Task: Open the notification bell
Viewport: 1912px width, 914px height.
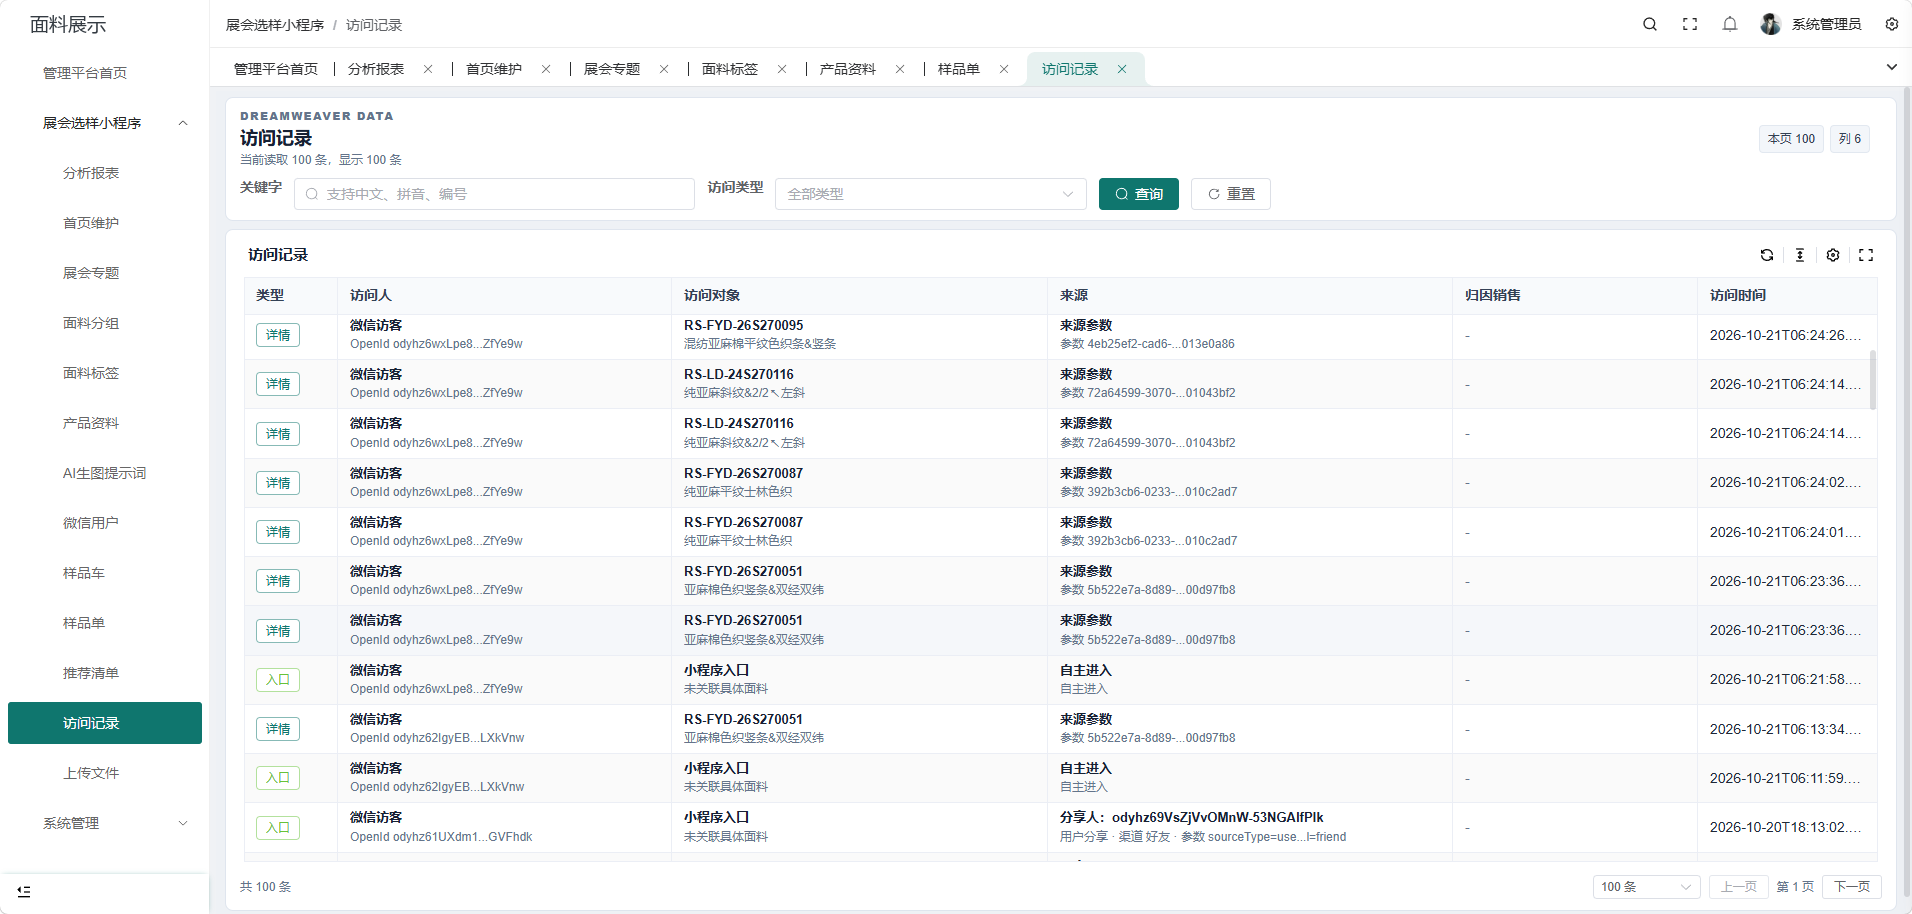Action: tap(1730, 24)
